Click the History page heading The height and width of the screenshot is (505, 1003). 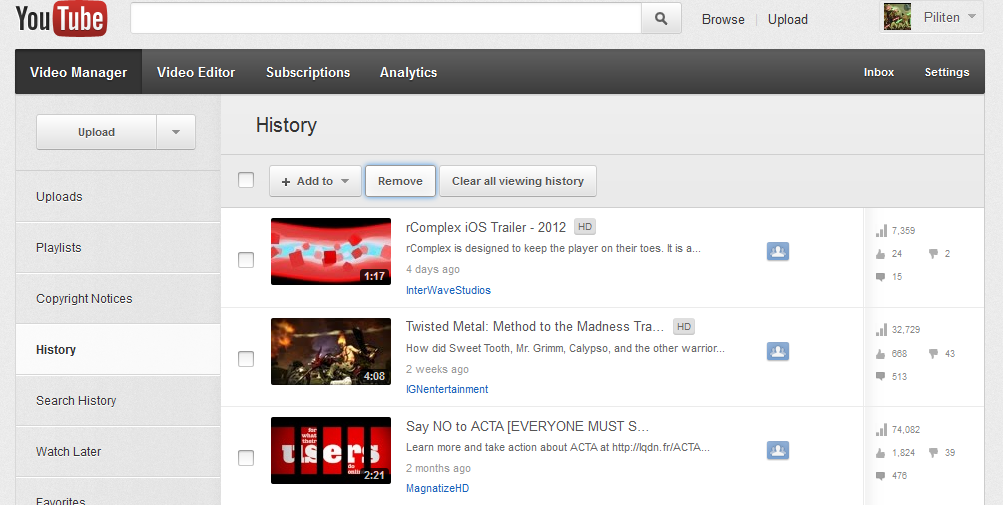click(286, 125)
